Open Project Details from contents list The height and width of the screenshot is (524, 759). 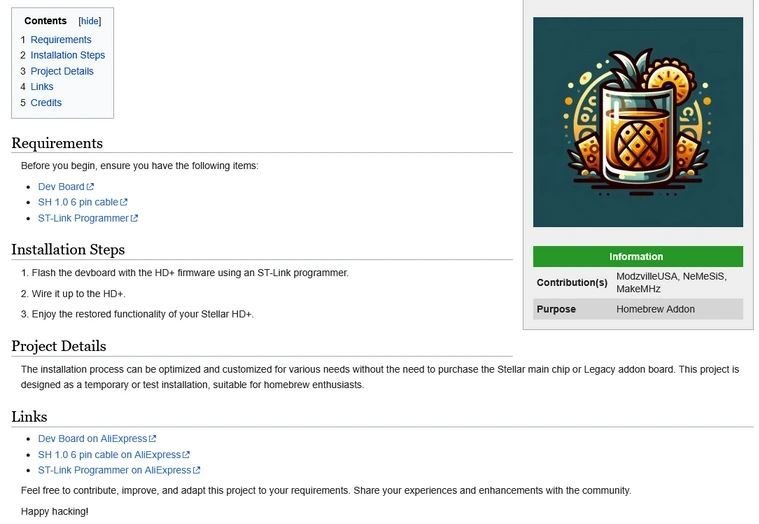62,71
